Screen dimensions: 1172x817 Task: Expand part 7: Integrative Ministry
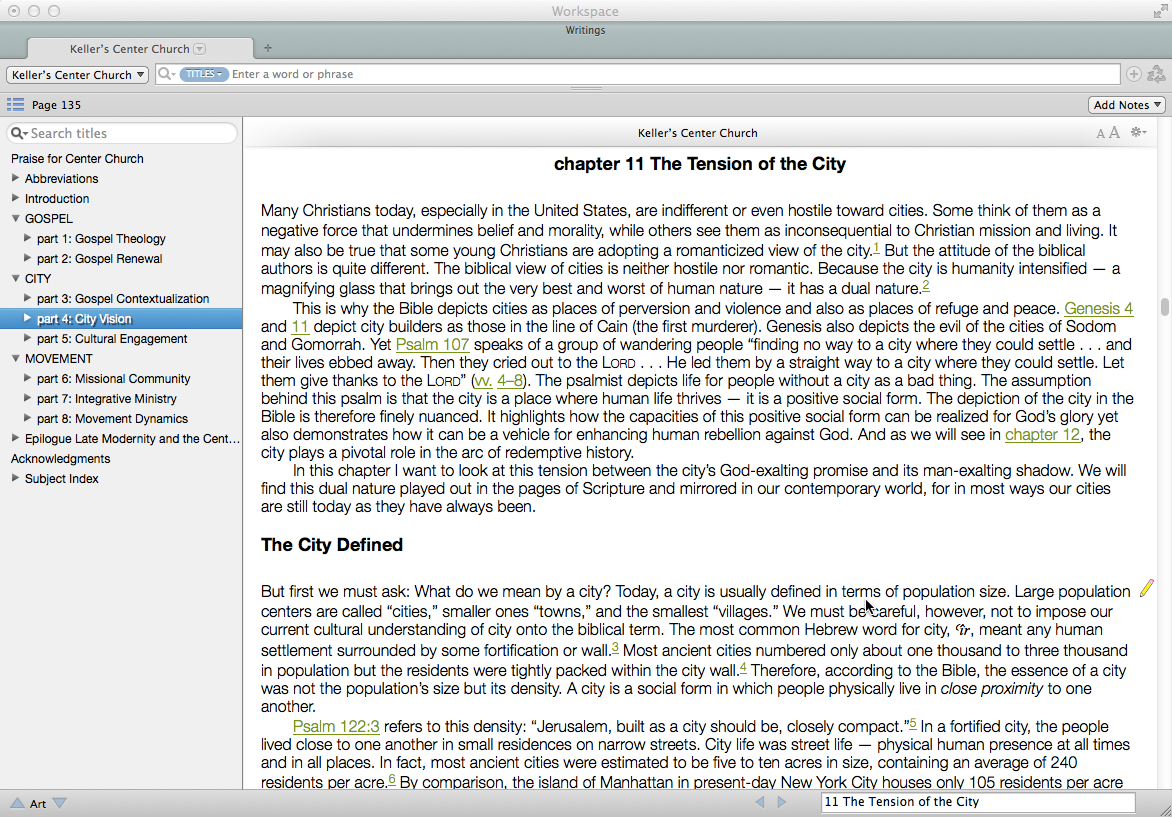[x=28, y=398]
